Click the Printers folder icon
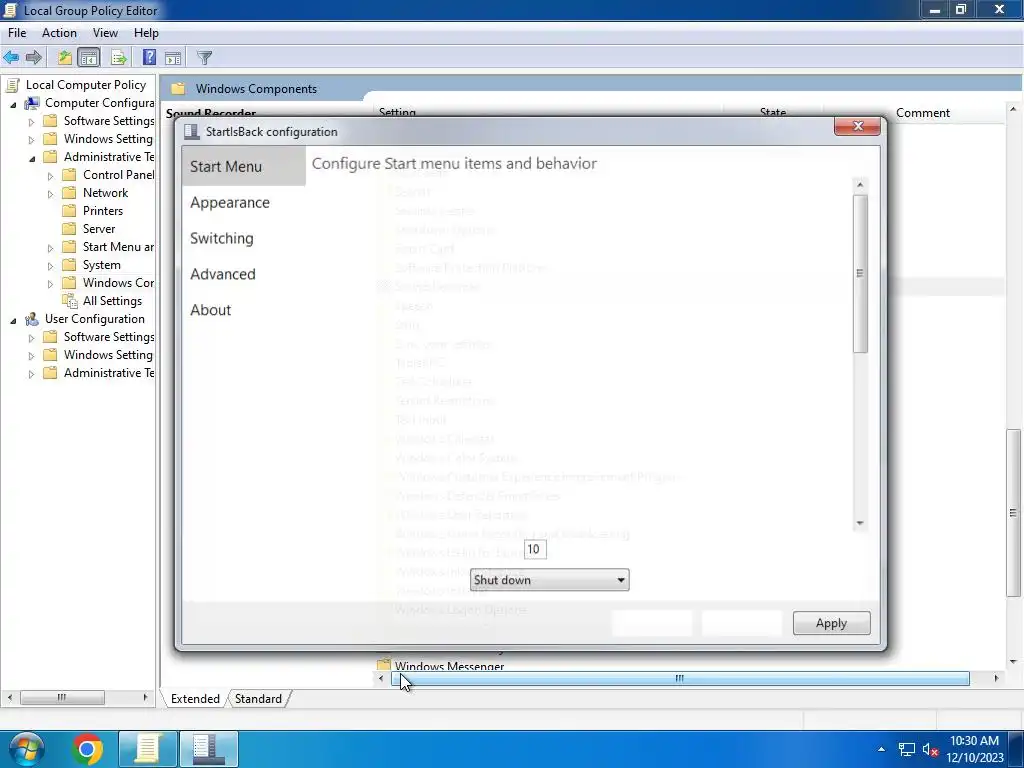Screen dimensions: 1024x768 click(69, 211)
